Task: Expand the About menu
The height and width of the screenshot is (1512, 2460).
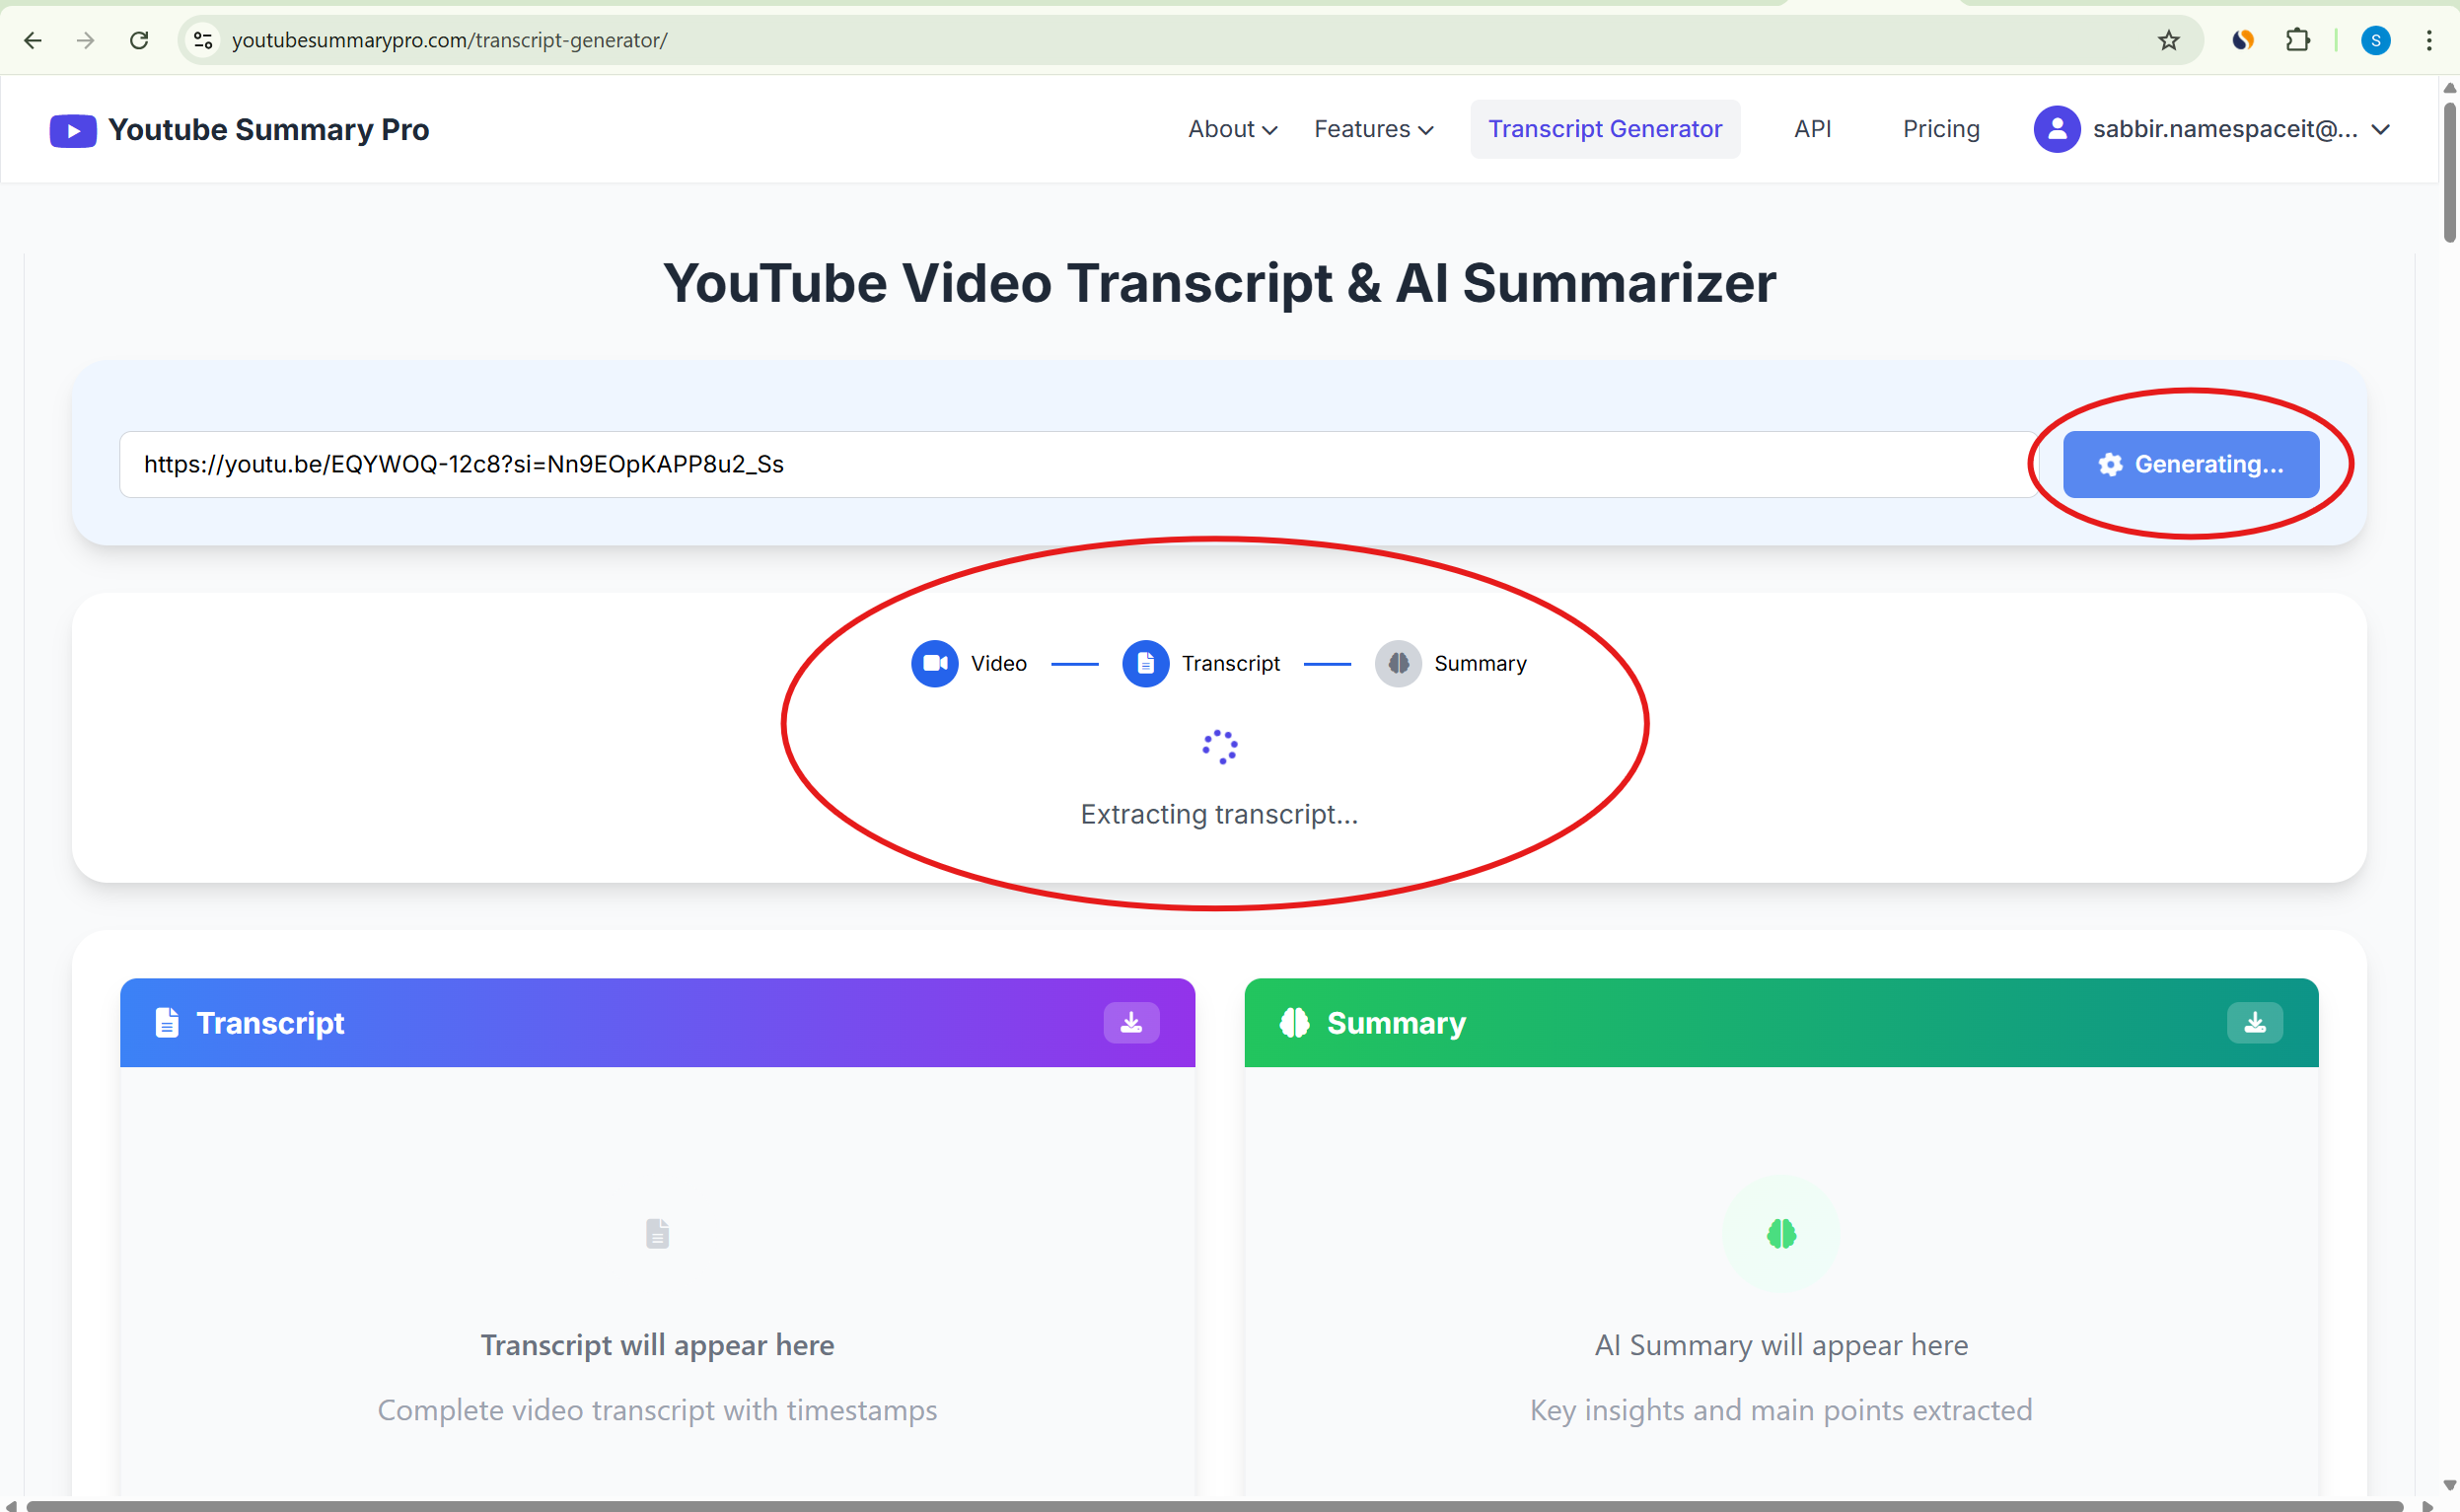Action: coord(1232,129)
